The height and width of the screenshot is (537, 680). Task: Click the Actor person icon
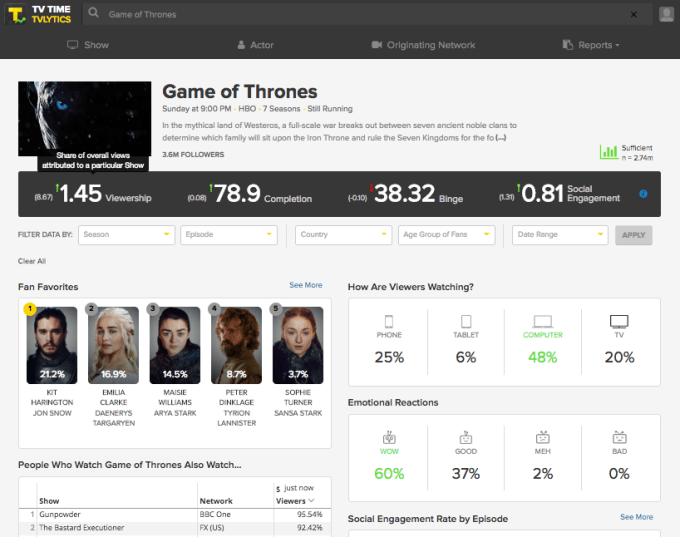tap(241, 45)
